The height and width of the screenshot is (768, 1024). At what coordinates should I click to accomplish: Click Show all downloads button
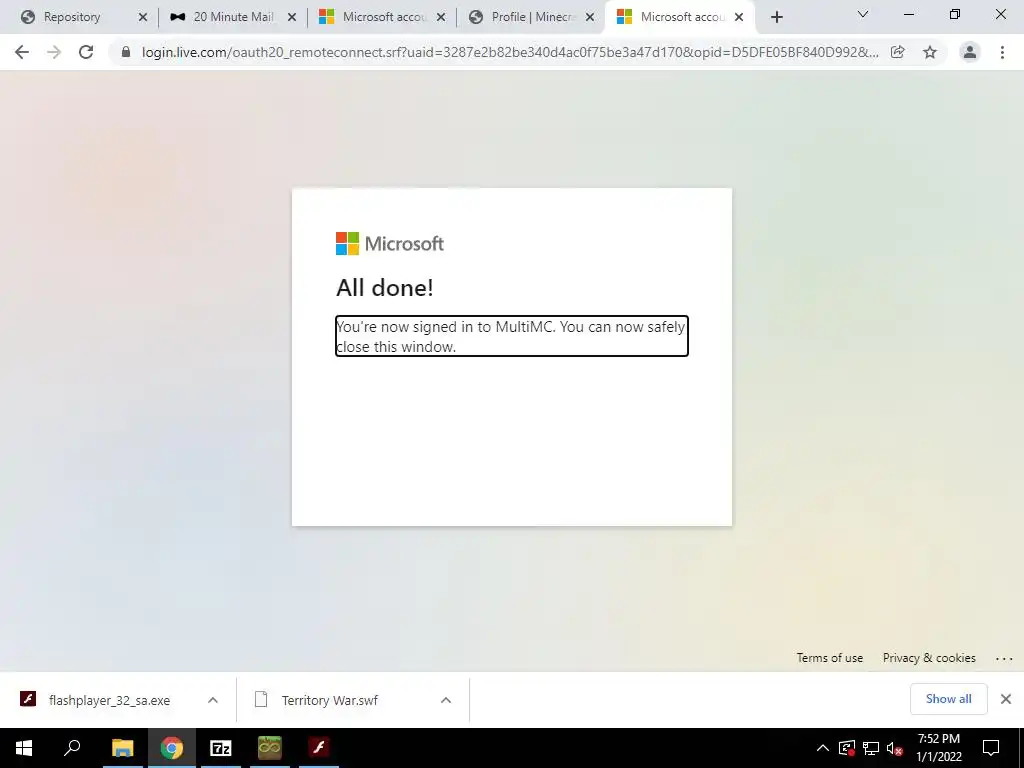point(948,699)
